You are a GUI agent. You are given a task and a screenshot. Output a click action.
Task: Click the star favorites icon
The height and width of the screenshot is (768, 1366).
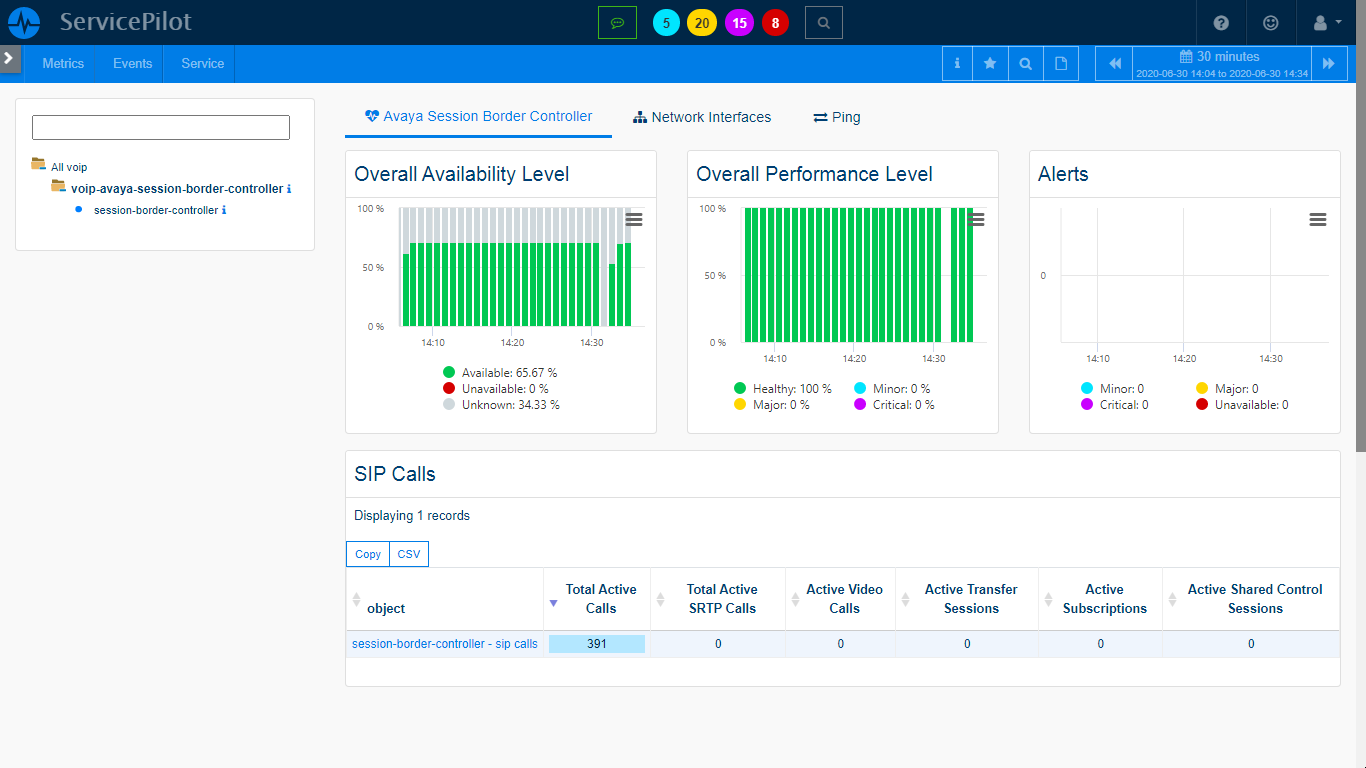pyautogui.click(x=990, y=63)
